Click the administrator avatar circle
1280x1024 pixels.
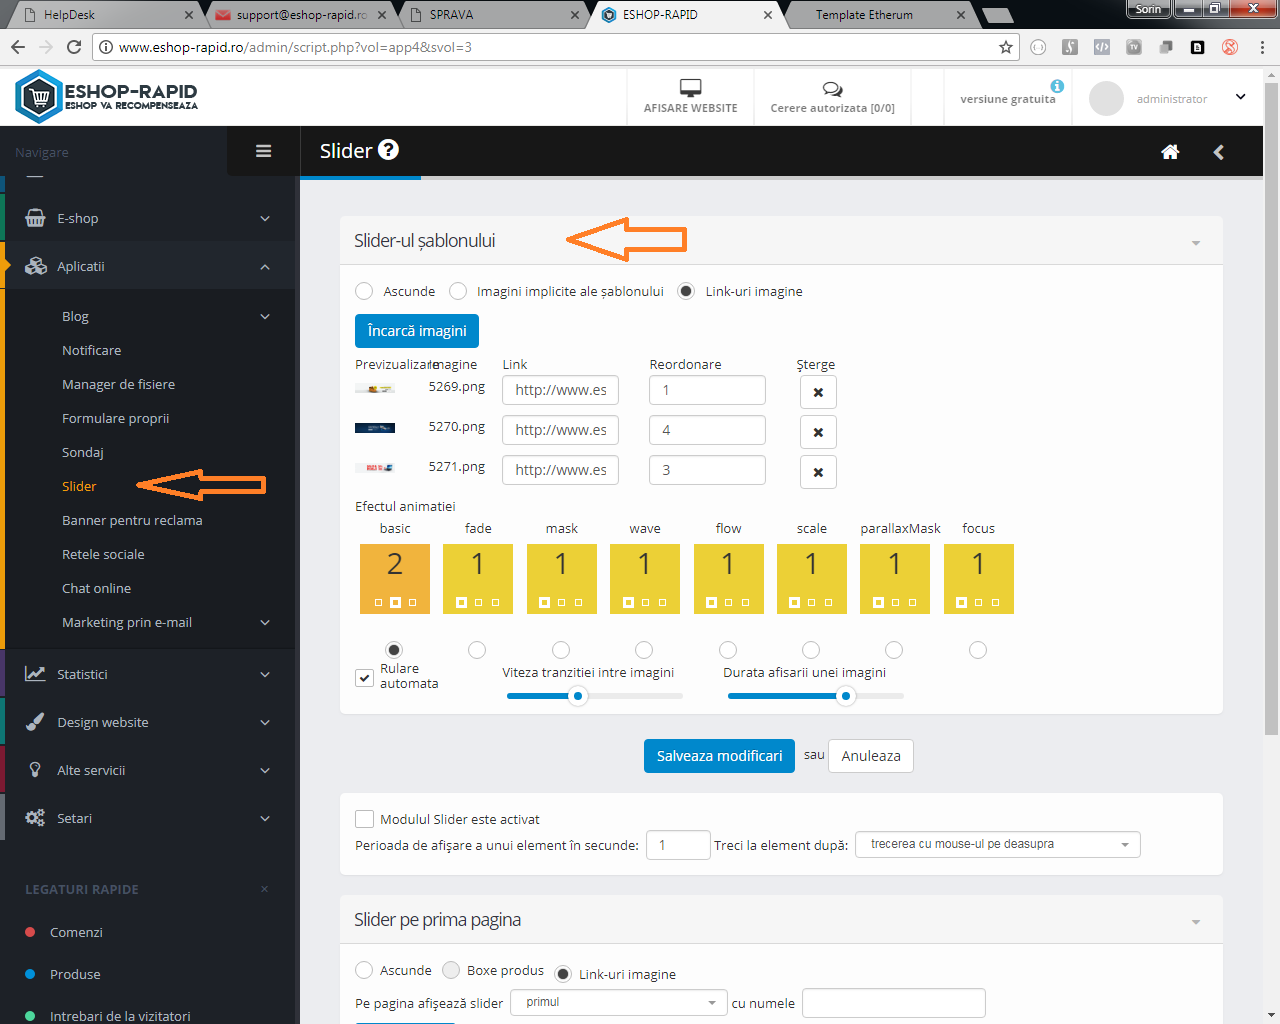pyautogui.click(x=1106, y=98)
